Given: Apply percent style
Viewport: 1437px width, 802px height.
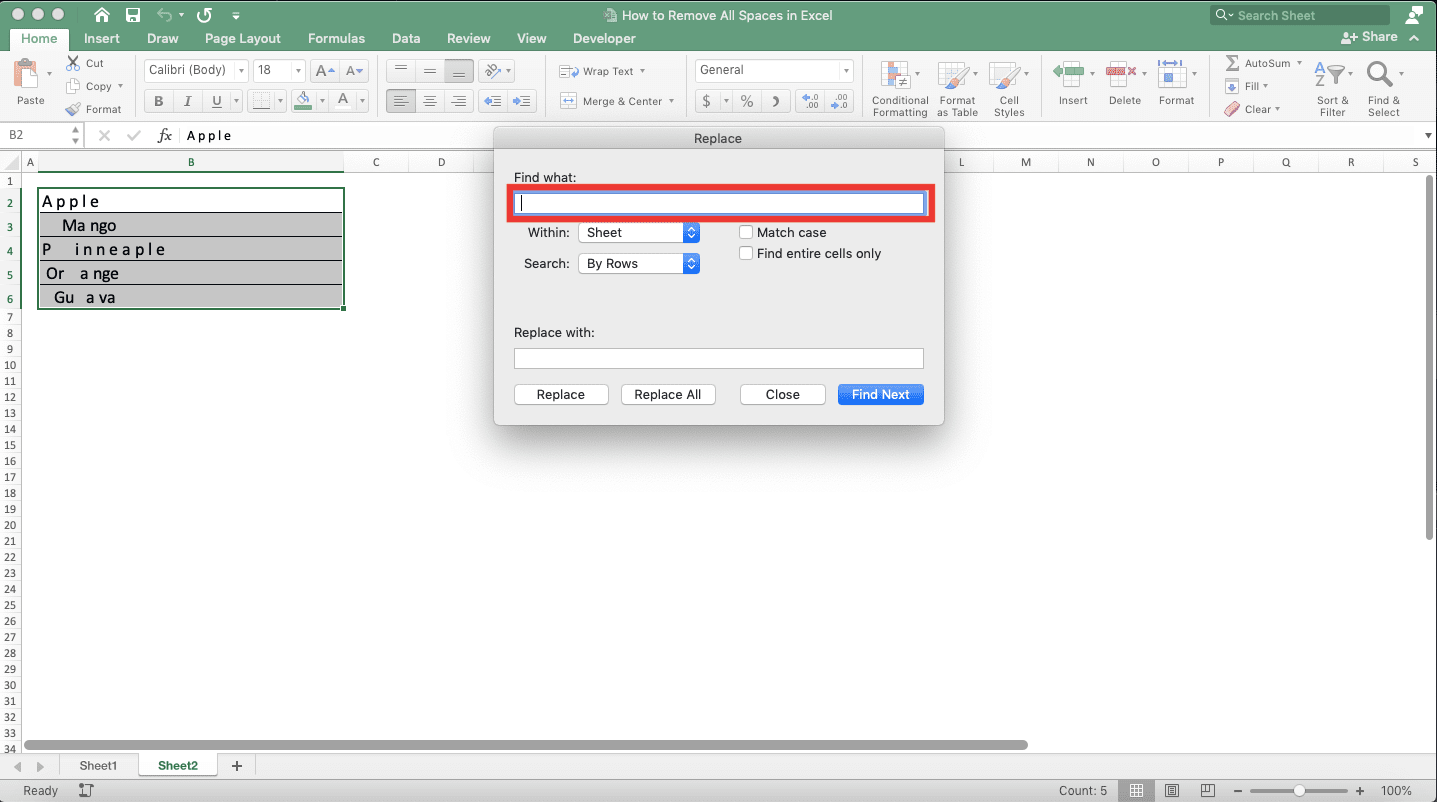Looking at the screenshot, I should pos(746,101).
